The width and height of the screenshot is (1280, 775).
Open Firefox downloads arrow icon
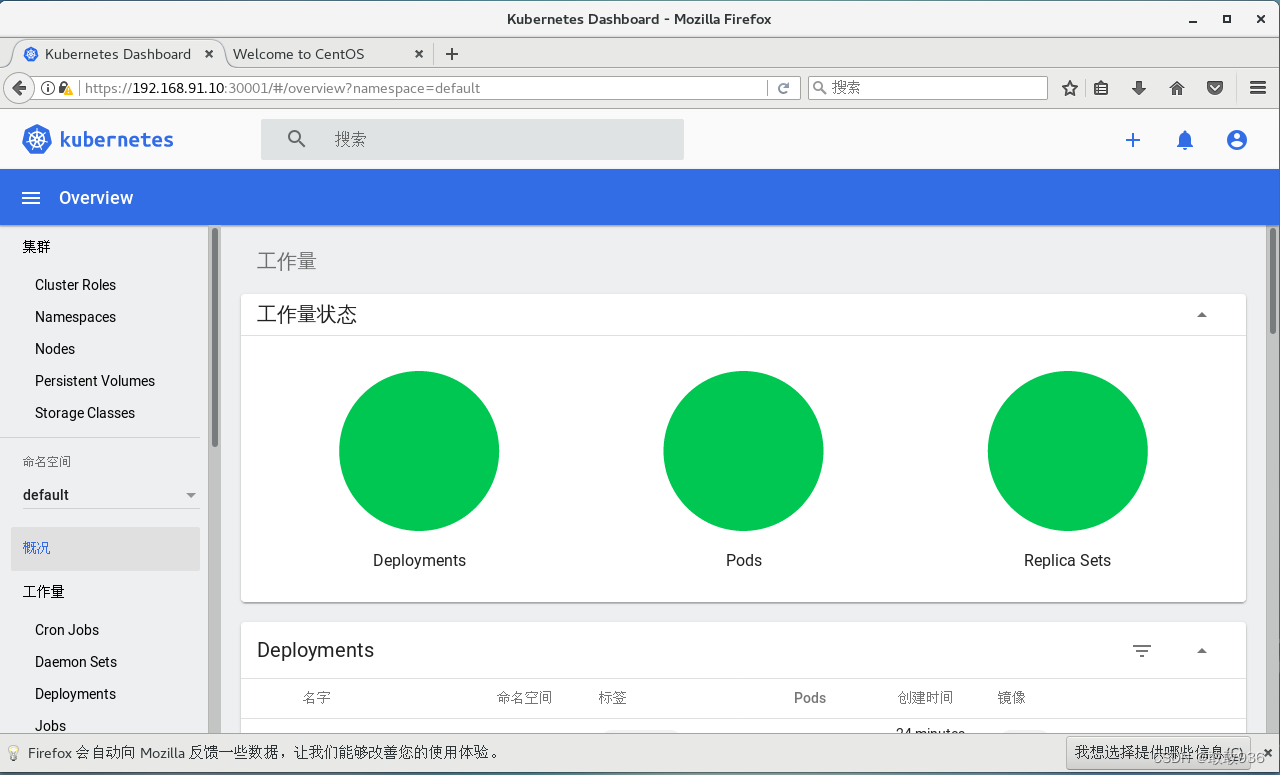[1138, 88]
